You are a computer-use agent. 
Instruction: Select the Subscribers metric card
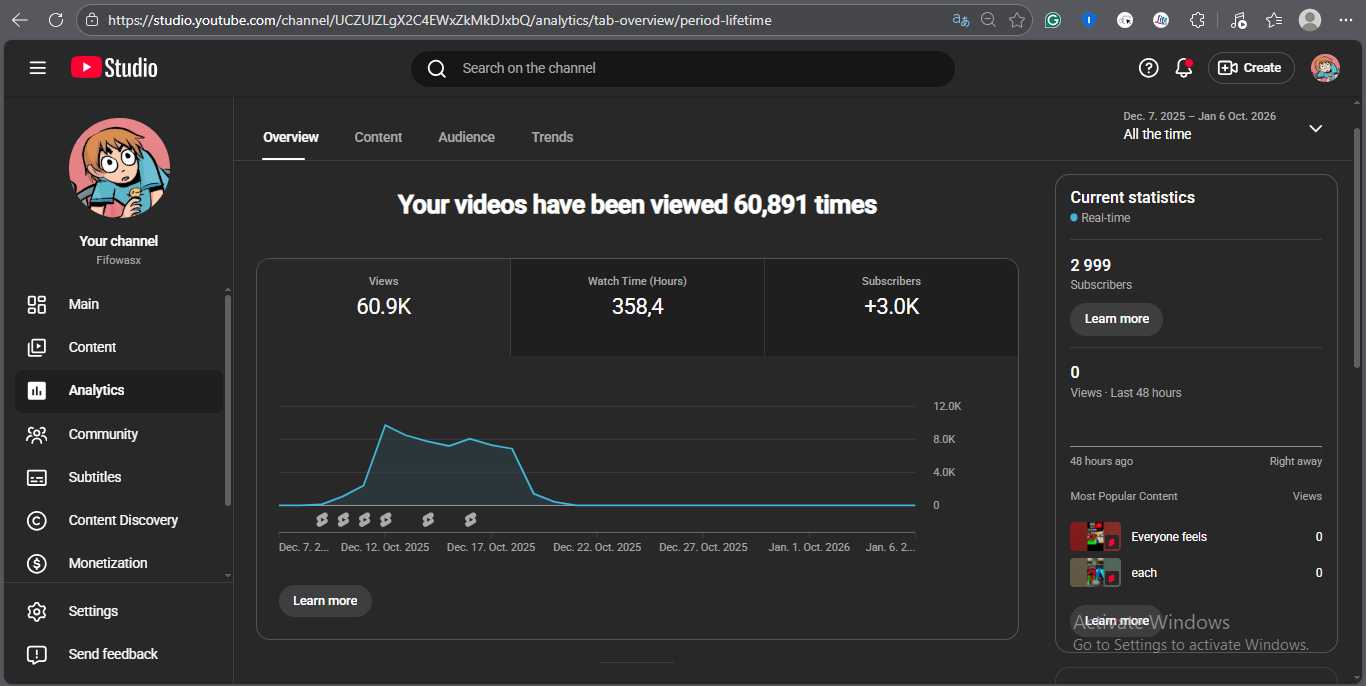coord(891,307)
